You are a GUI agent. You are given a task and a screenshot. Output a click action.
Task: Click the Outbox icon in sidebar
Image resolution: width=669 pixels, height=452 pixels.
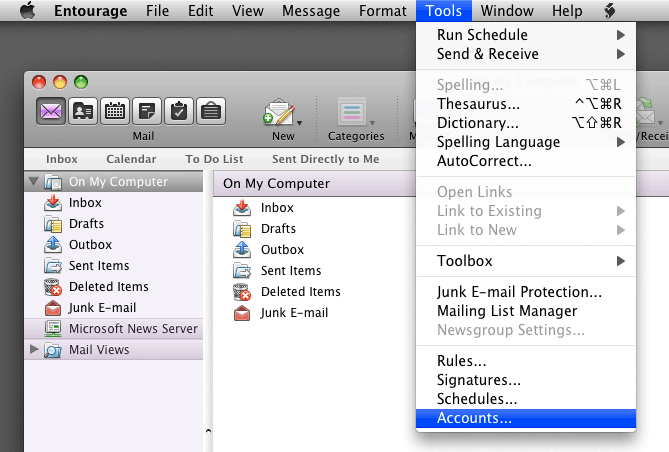coord(53,245)
